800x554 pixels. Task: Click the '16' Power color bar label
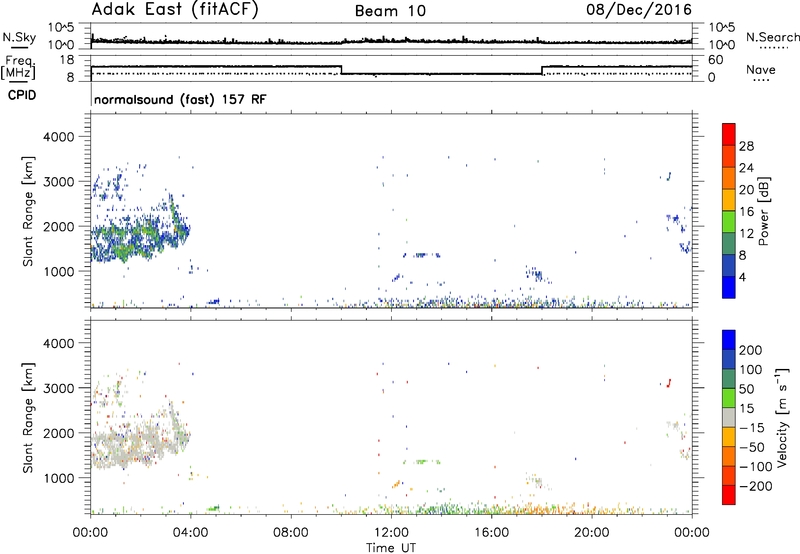tap(746, 212)
